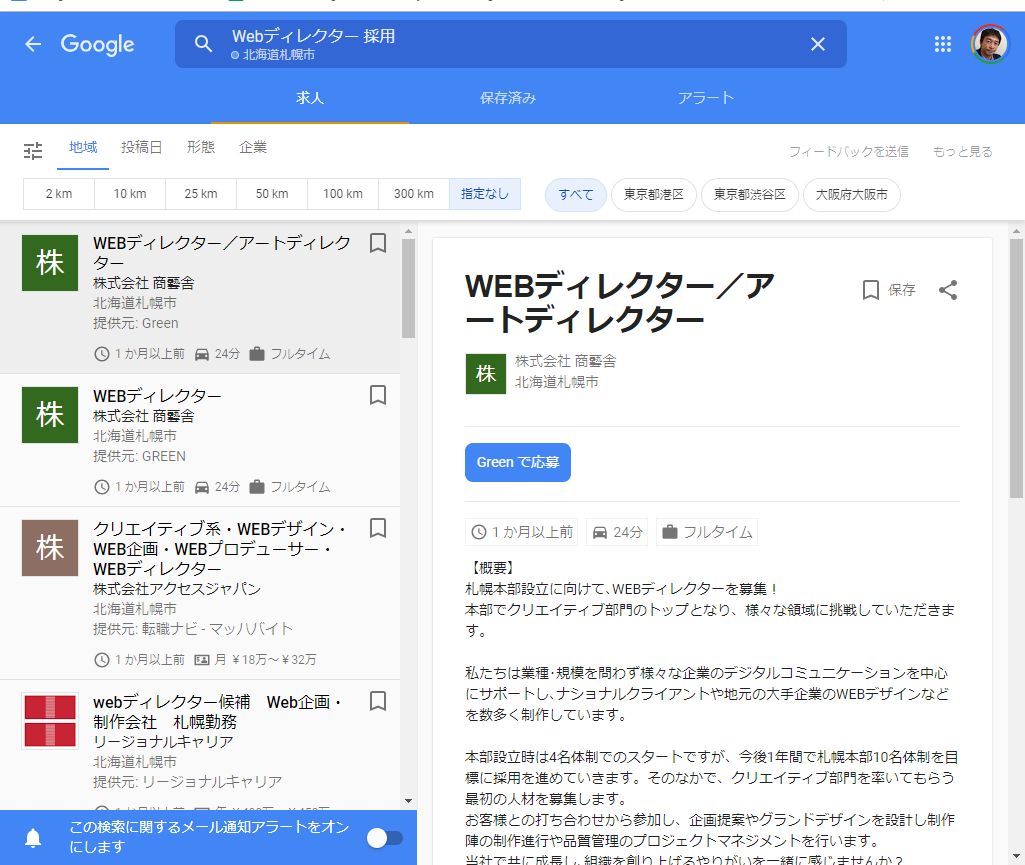Click the Webディレクター 採用 search field
This screenshot has height=865, width=1025.
click(x=511, y=44)
